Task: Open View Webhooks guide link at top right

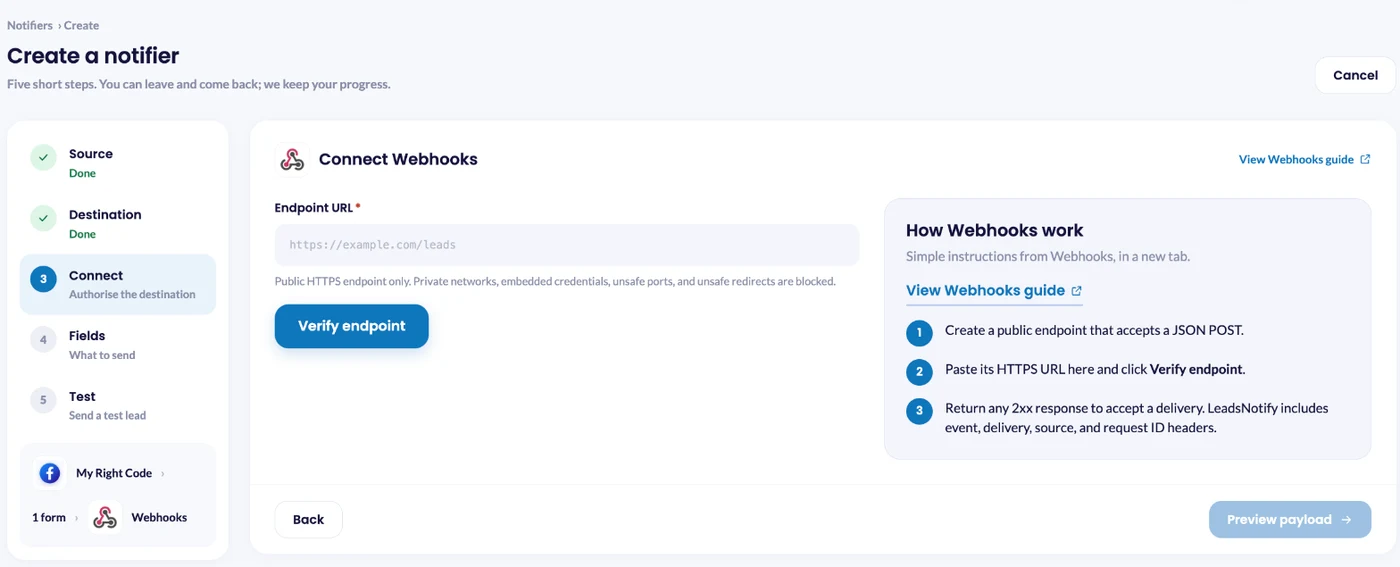Action: coord(1304,159)
